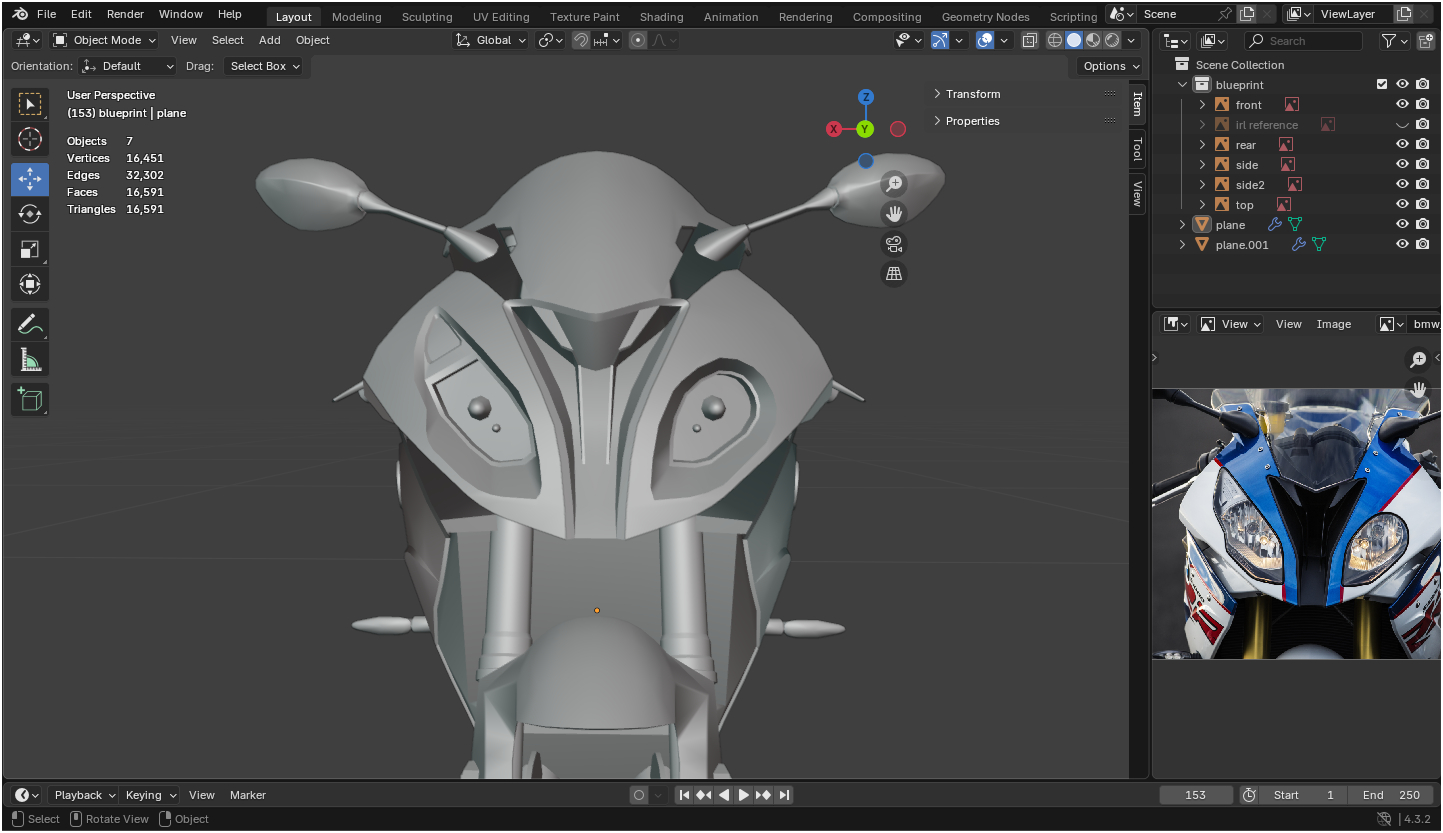Hide the front image in viewport
The height and width of the screenshot is (833, 1443).
pos(1402,104)
